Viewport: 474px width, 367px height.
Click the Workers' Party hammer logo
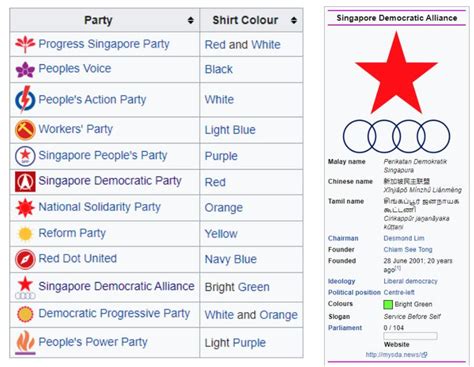pyautogui.click(x=25, y=130)
